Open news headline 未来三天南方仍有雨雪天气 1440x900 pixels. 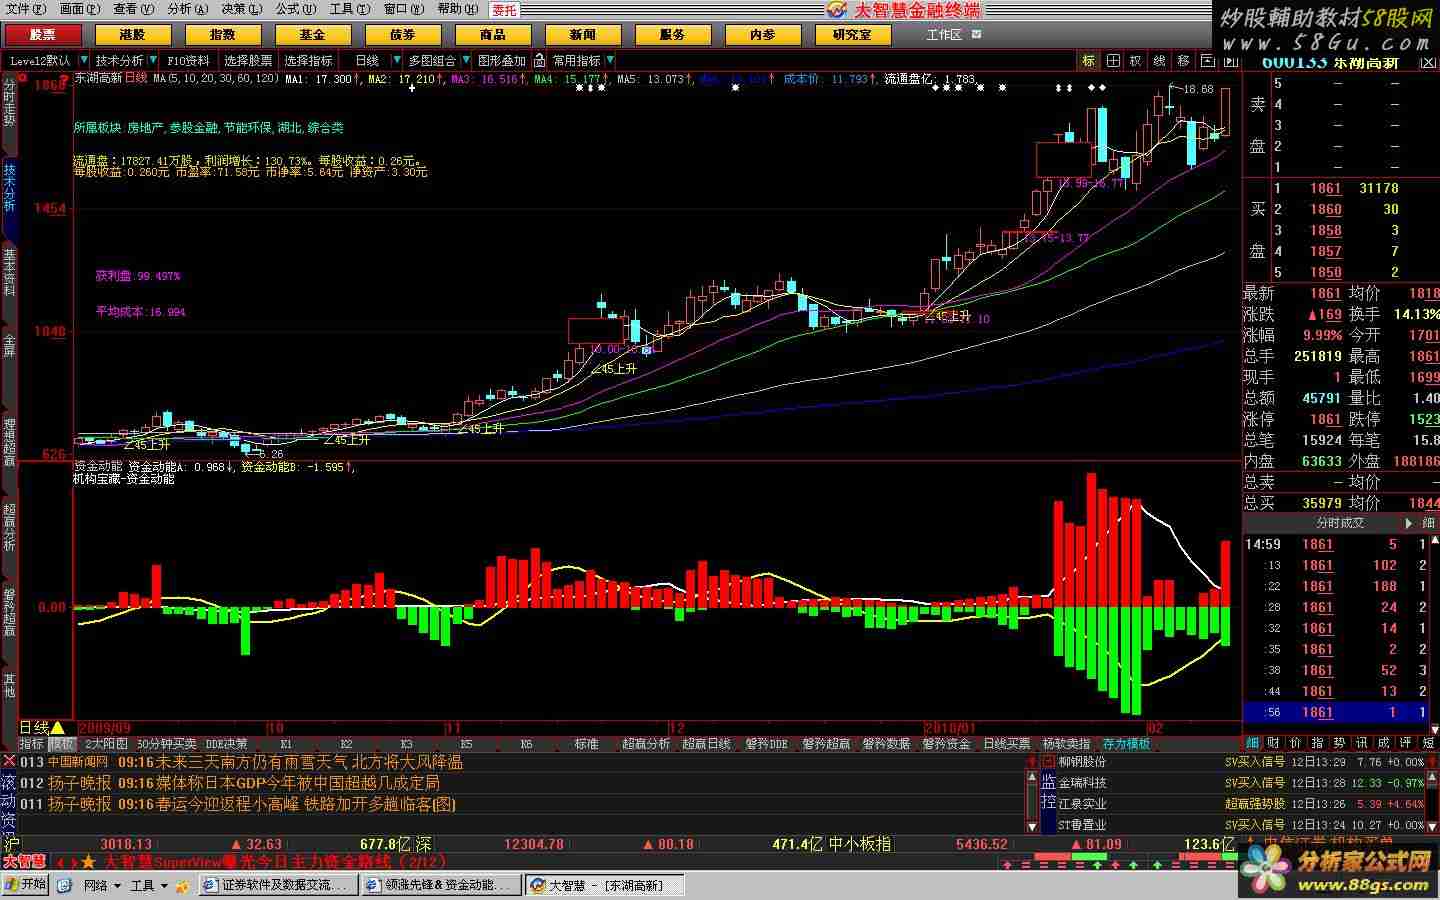point(309,762)
